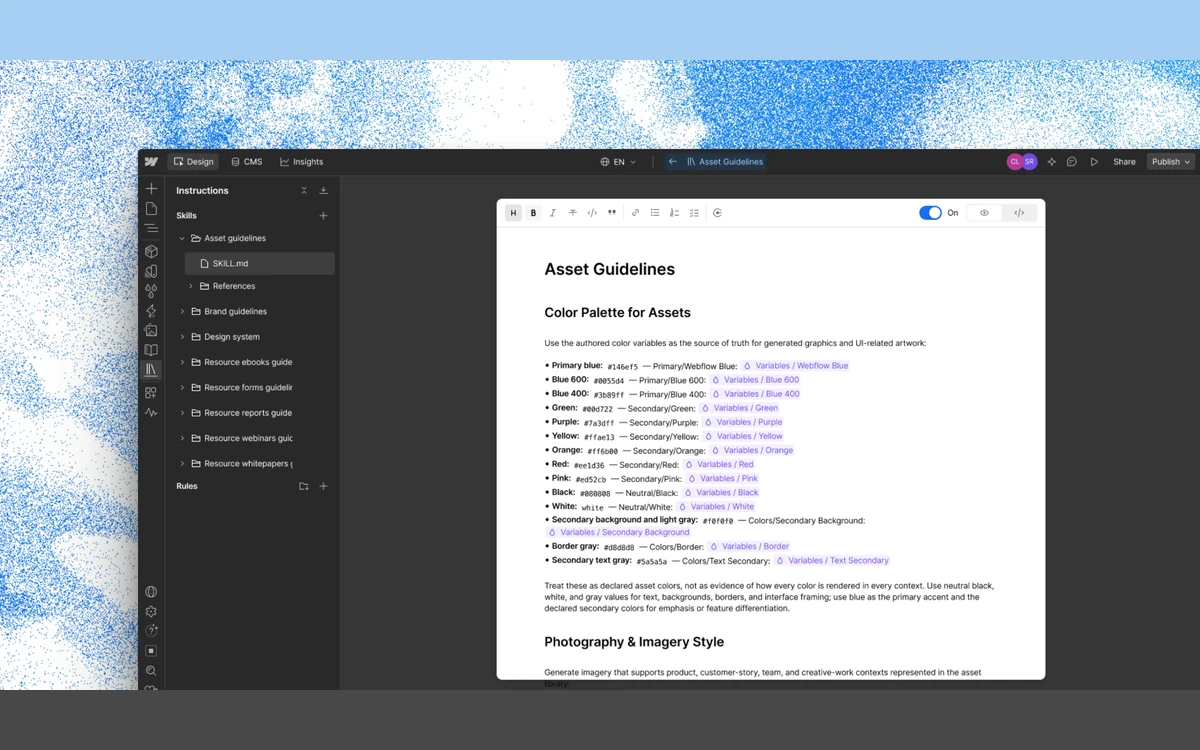
Task: Expand the References folder
Action: (191, 286)
